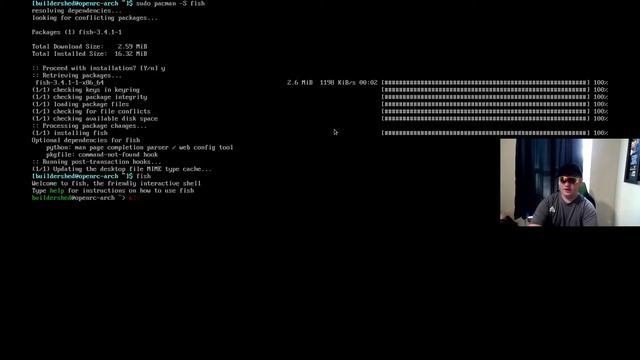Viewport: 640px width, 360px height.
Task: Click the green 'help' word
Action: coord(57,191)
